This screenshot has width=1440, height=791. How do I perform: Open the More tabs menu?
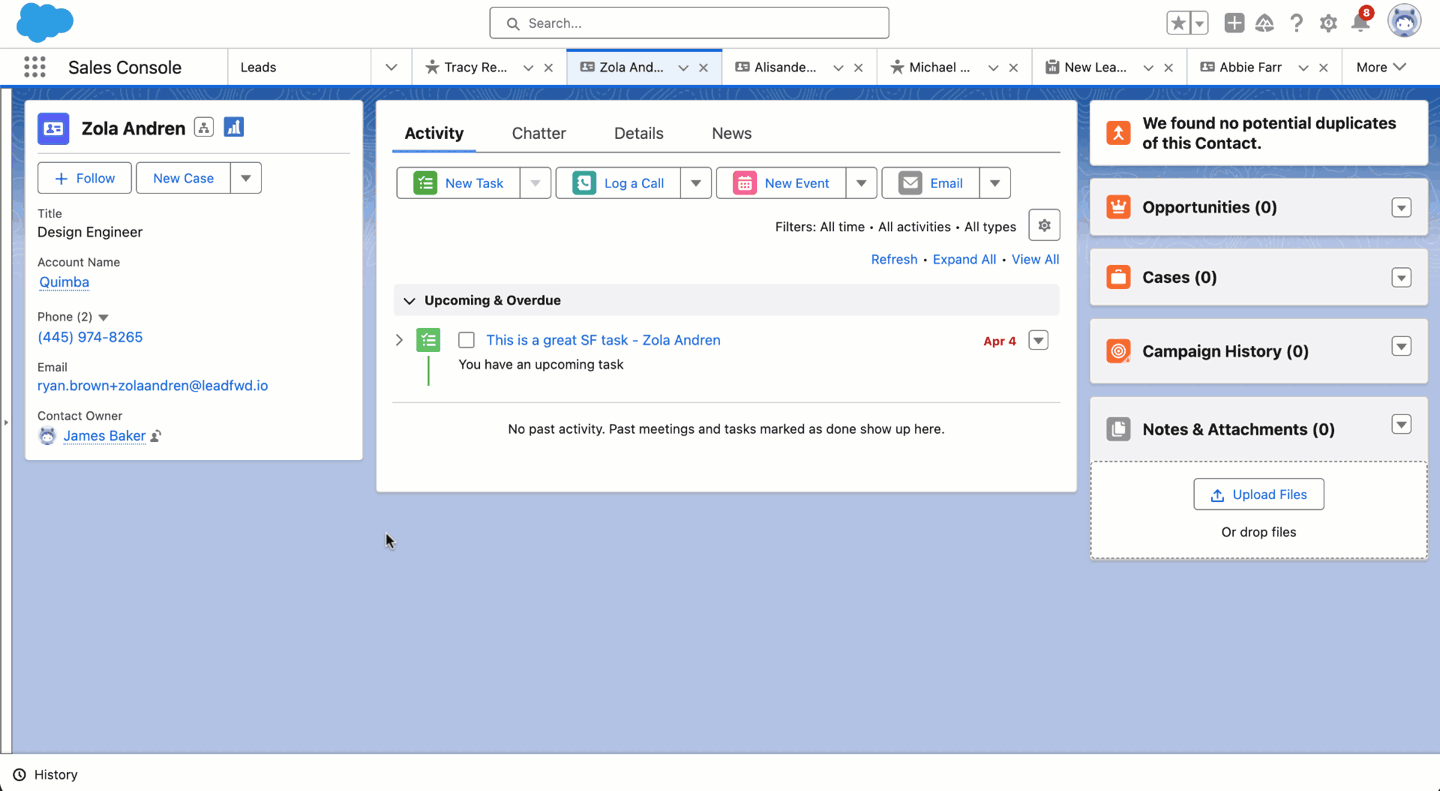coord(1381,67)
